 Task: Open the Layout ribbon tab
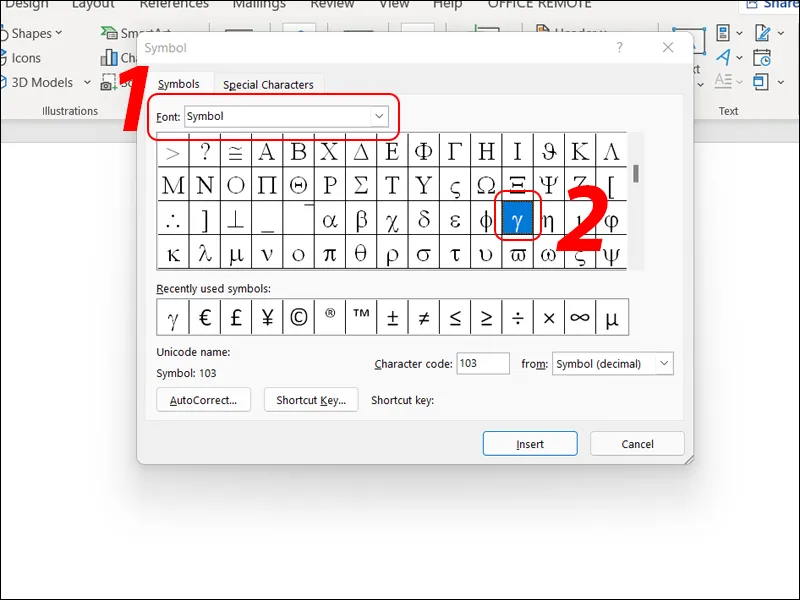[x=91, y=4]
